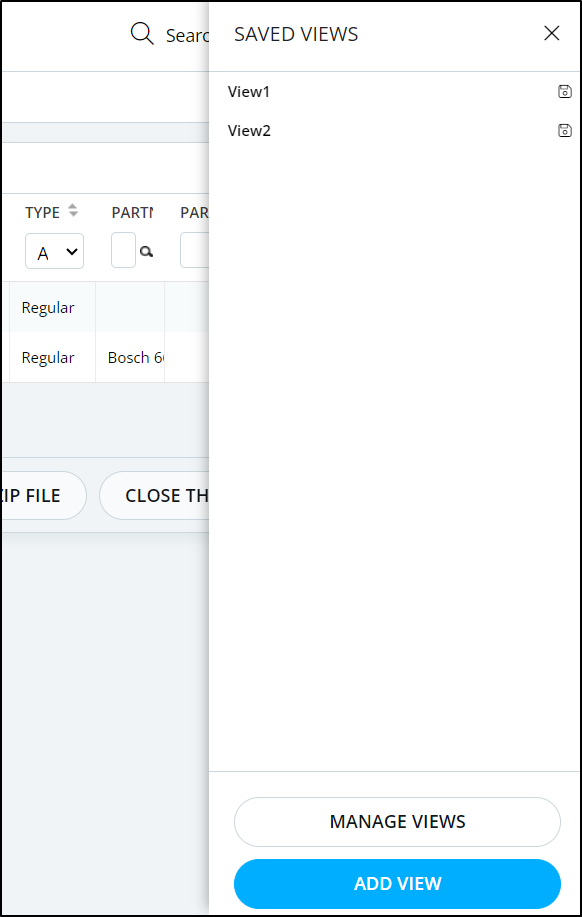The width and height of the screenshot is (582, 917).
Task: Open Manage Views
Action: 397,822
